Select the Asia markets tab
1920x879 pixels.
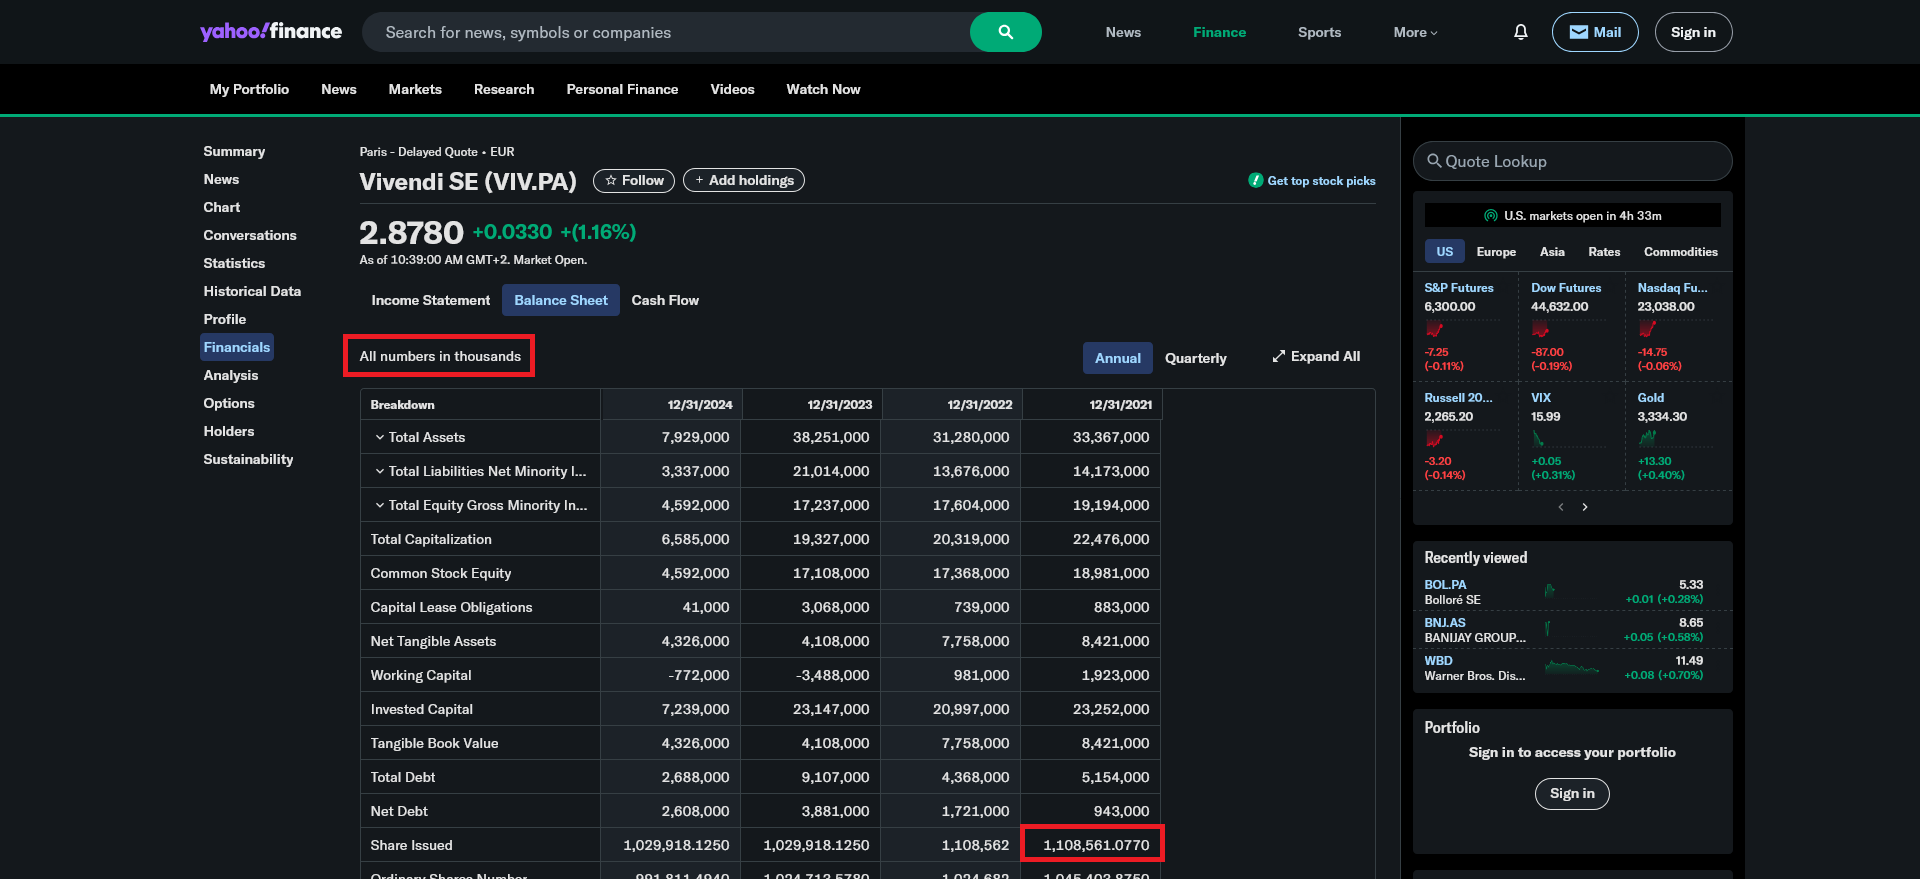[x=1552, y=252]
